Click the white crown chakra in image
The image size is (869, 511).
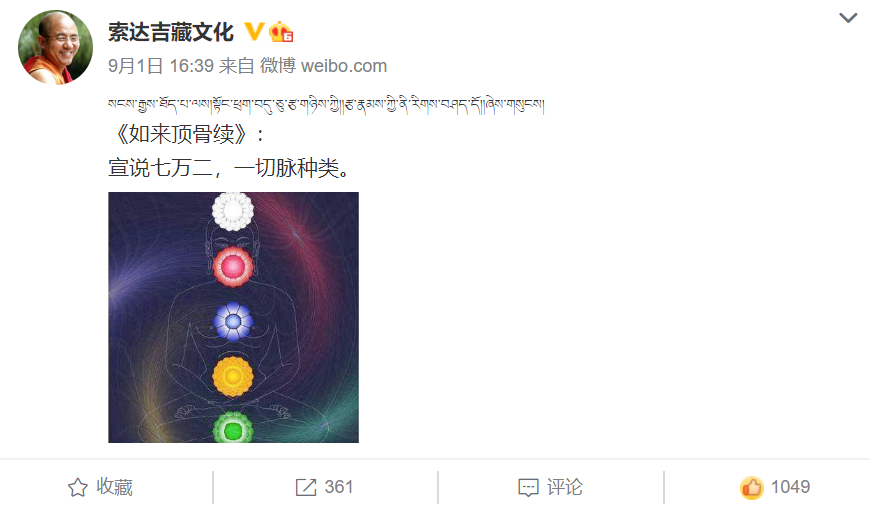[x=233, y=211]
